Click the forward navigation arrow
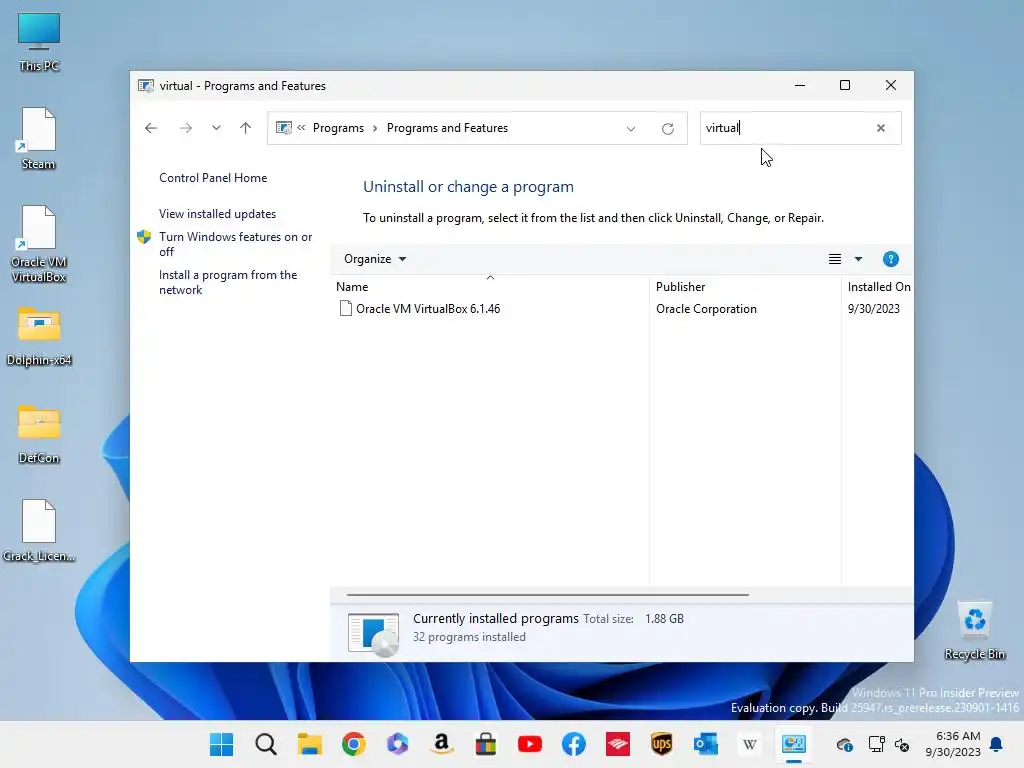Image resolution: width=1024 pixels, height=768 pixels. pos(186,128)
